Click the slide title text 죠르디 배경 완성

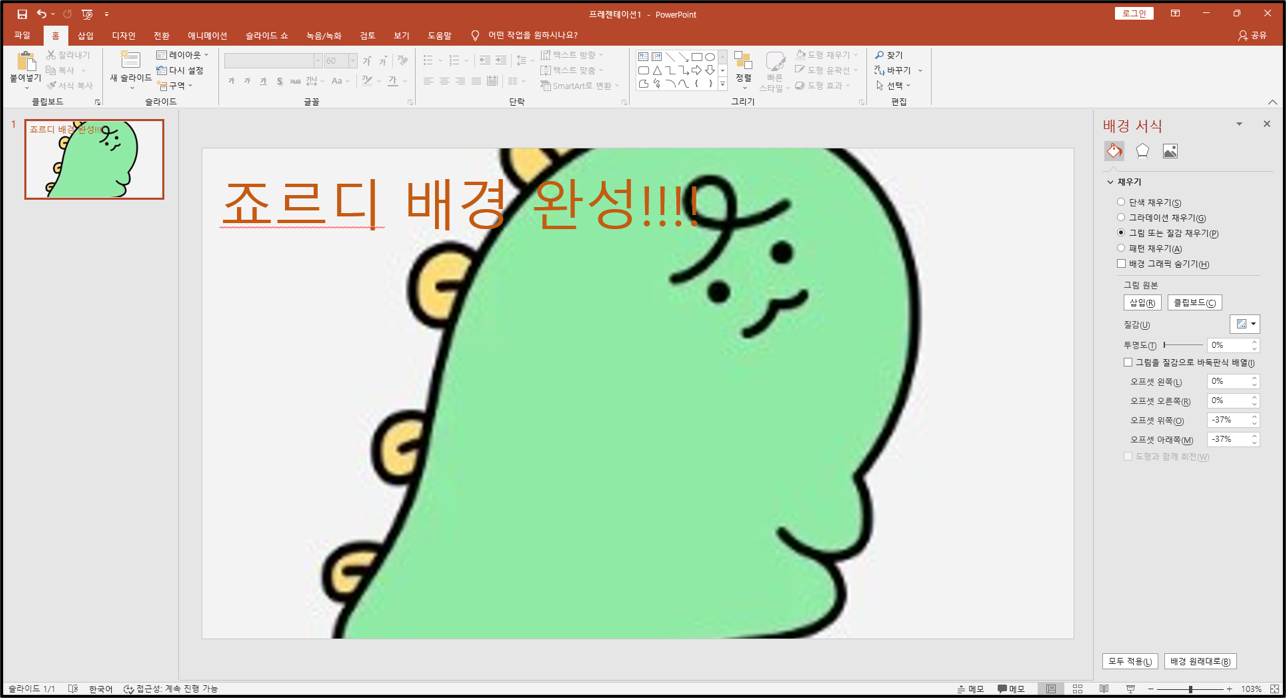(459, 204)
